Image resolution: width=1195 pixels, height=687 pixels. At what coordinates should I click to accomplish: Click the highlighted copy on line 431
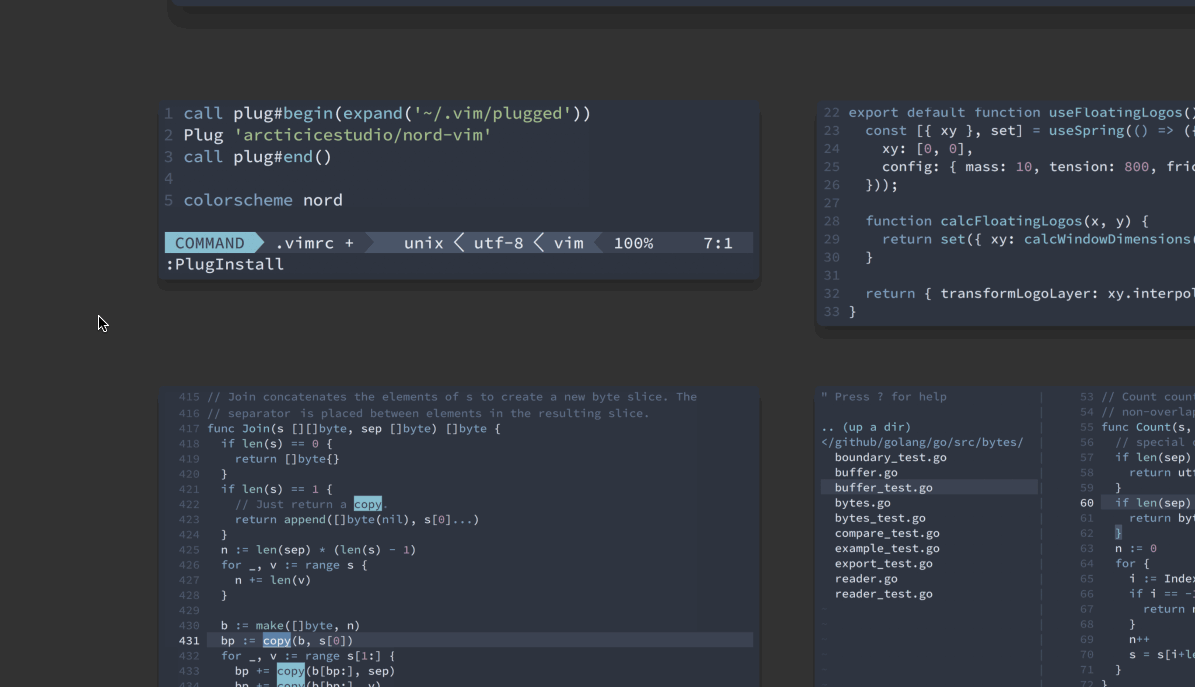pyautogui.click(x=277, y=640)
